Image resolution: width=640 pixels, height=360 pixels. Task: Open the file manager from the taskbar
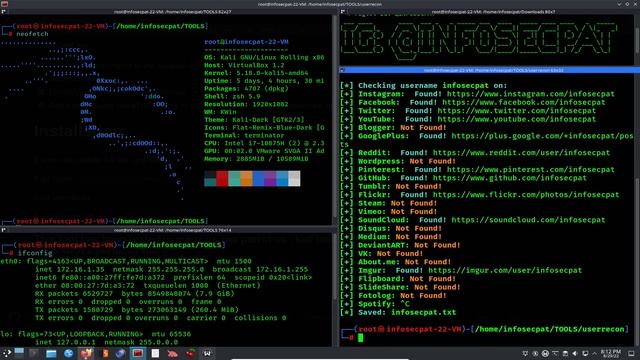(x=51, y=353)
